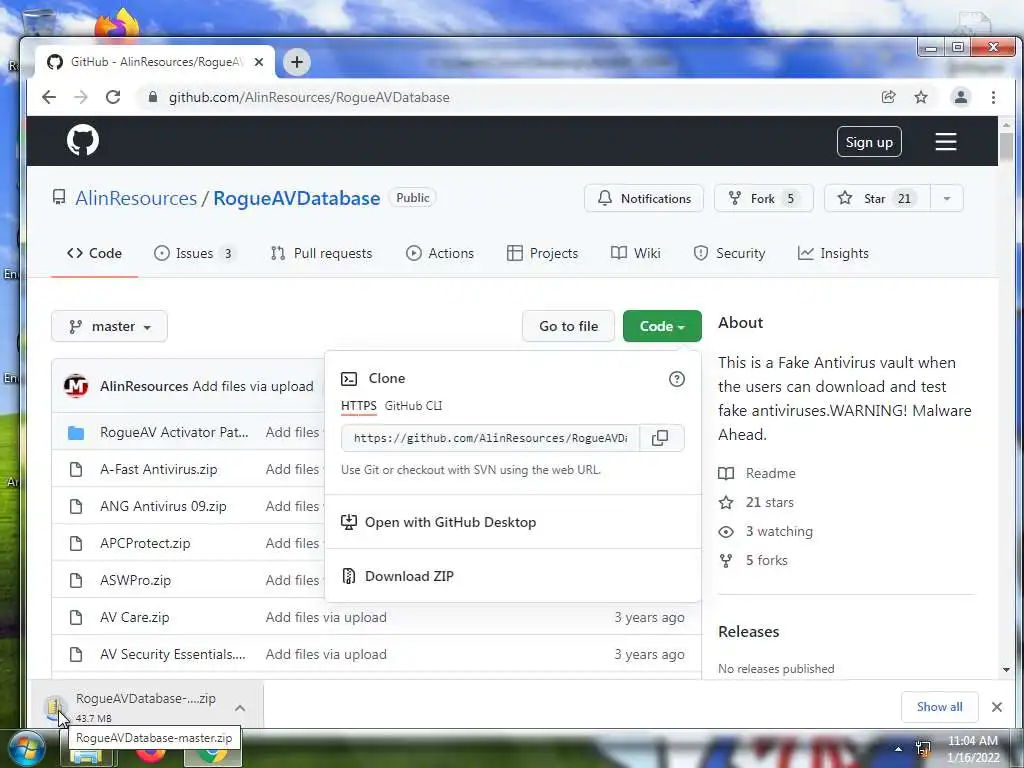Click the Notifications button
Screen dimensions: 1024x768
coord(644,198)
